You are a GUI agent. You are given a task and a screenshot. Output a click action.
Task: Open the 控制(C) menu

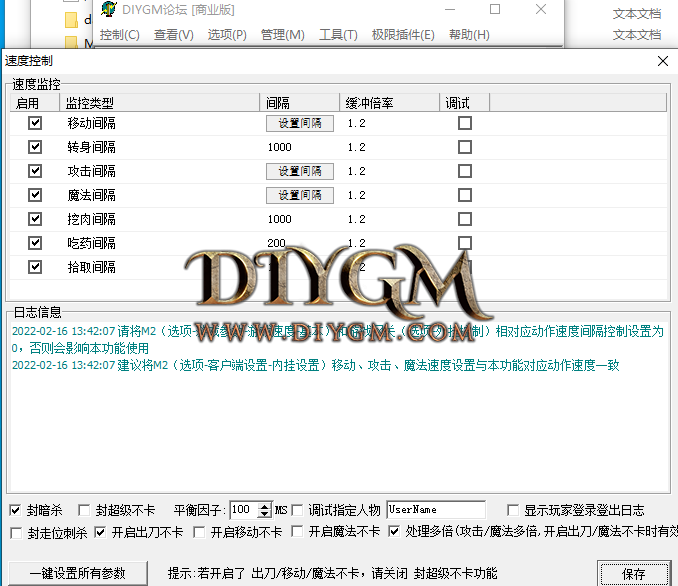point(120,35)
